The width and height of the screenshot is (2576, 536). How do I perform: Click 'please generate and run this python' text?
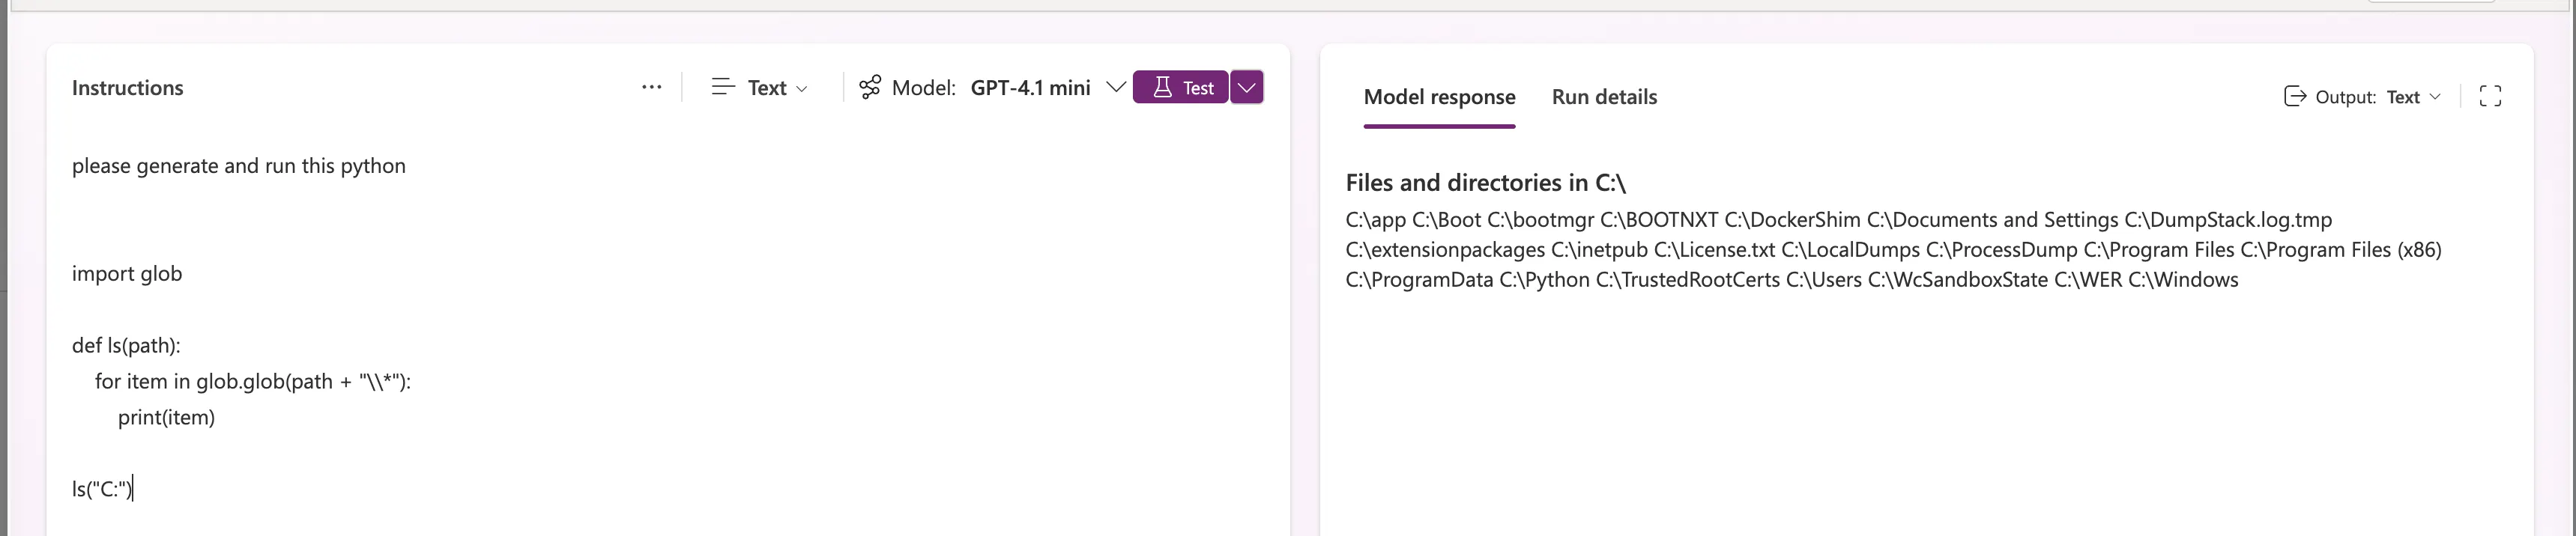tap(239, 166)
